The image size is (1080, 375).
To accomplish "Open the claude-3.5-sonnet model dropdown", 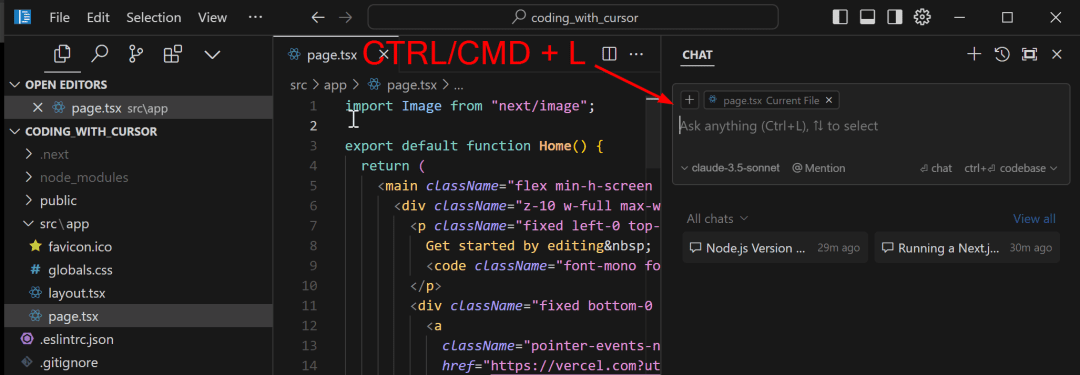I will coord(730,168).
